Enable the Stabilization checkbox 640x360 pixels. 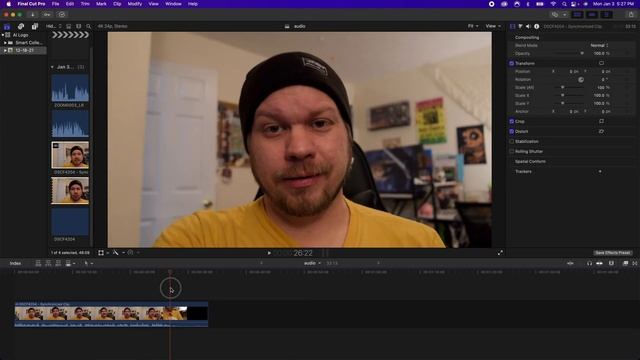pyautogui.click(x=511, y=142)
